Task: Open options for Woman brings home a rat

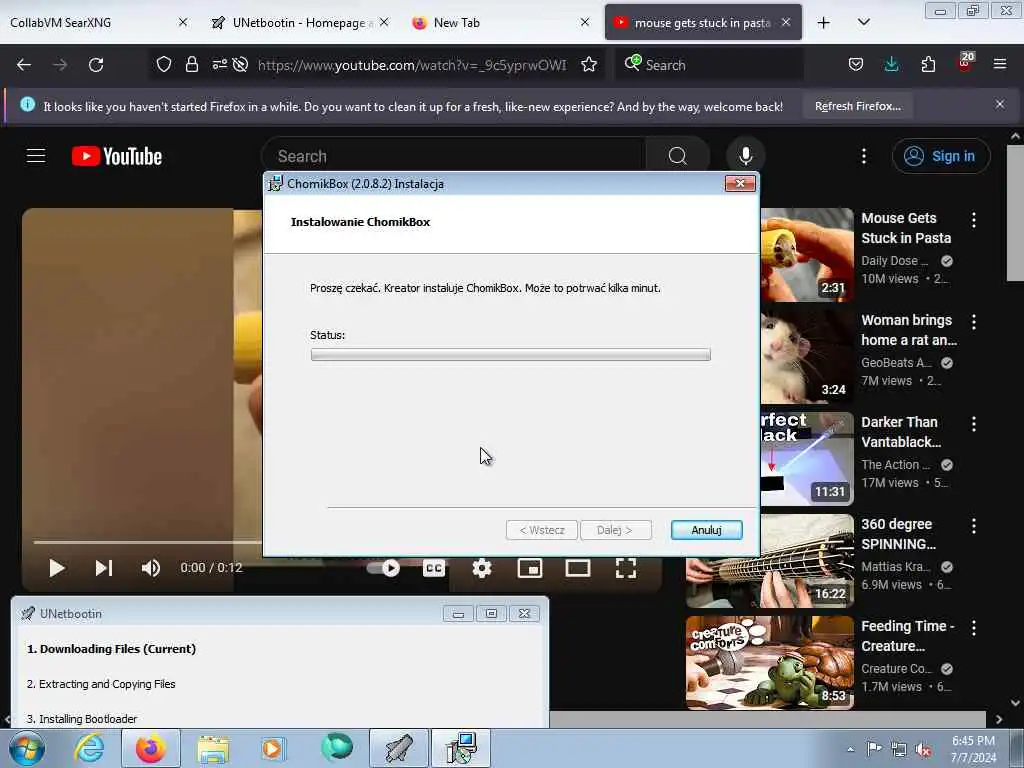Action: pos(974,322)
